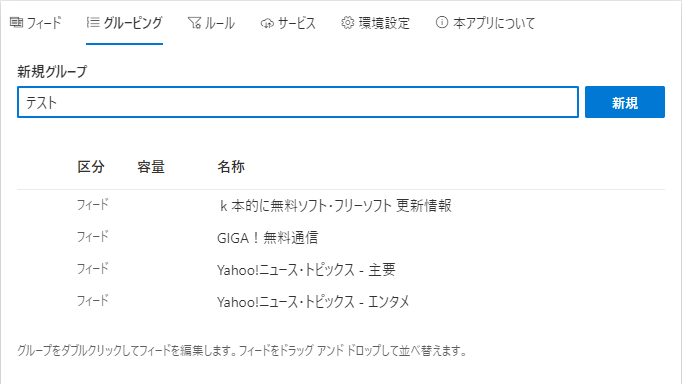This screenshot has height=384, width=682.
Task: Click the blue 新規 button
Action: point(625,102)
